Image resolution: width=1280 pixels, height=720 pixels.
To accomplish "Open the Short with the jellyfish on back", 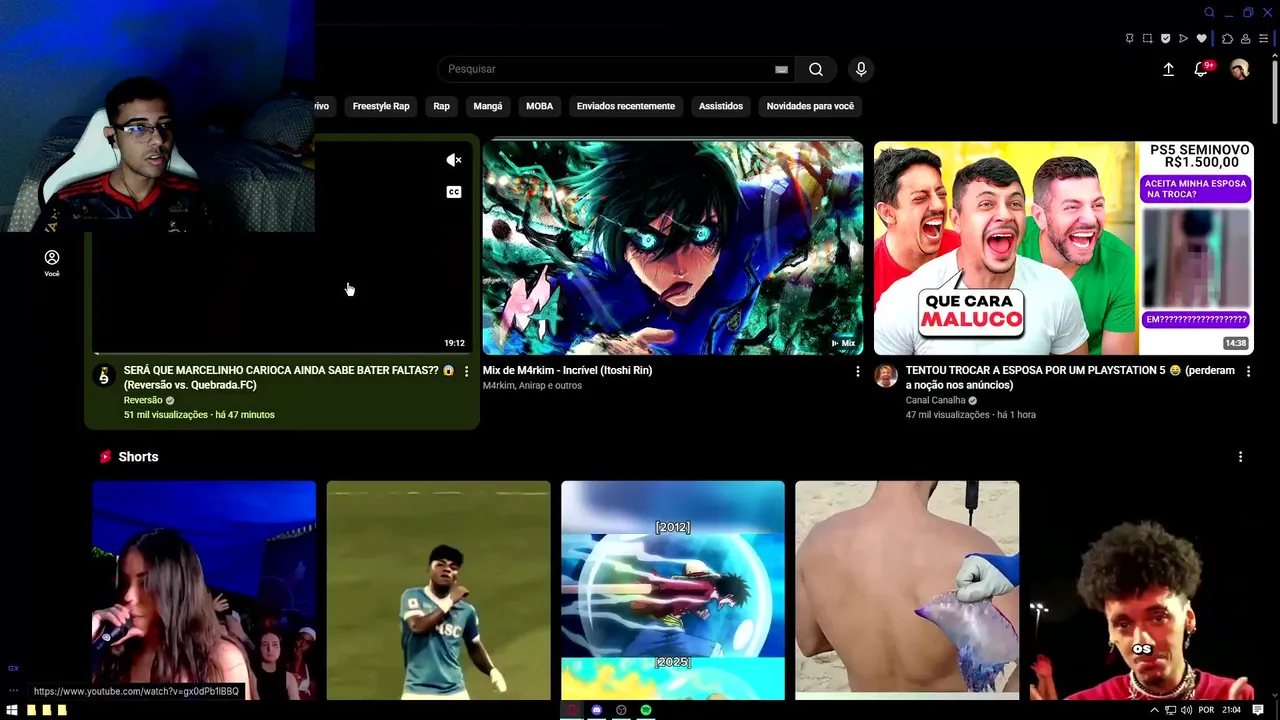I will pos(907,590).
